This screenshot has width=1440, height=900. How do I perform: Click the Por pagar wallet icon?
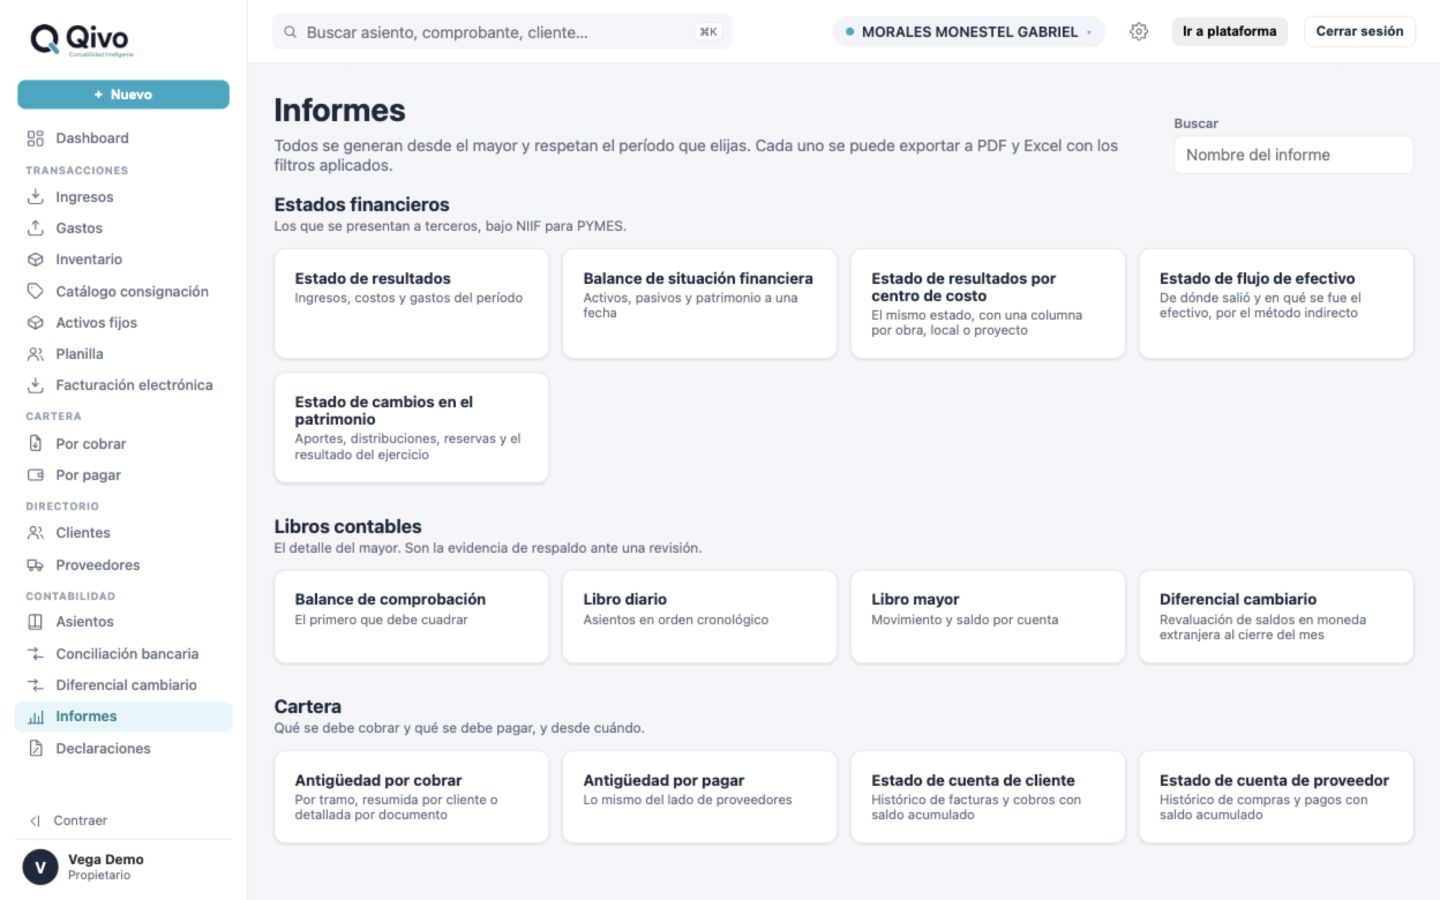[35, 475]
